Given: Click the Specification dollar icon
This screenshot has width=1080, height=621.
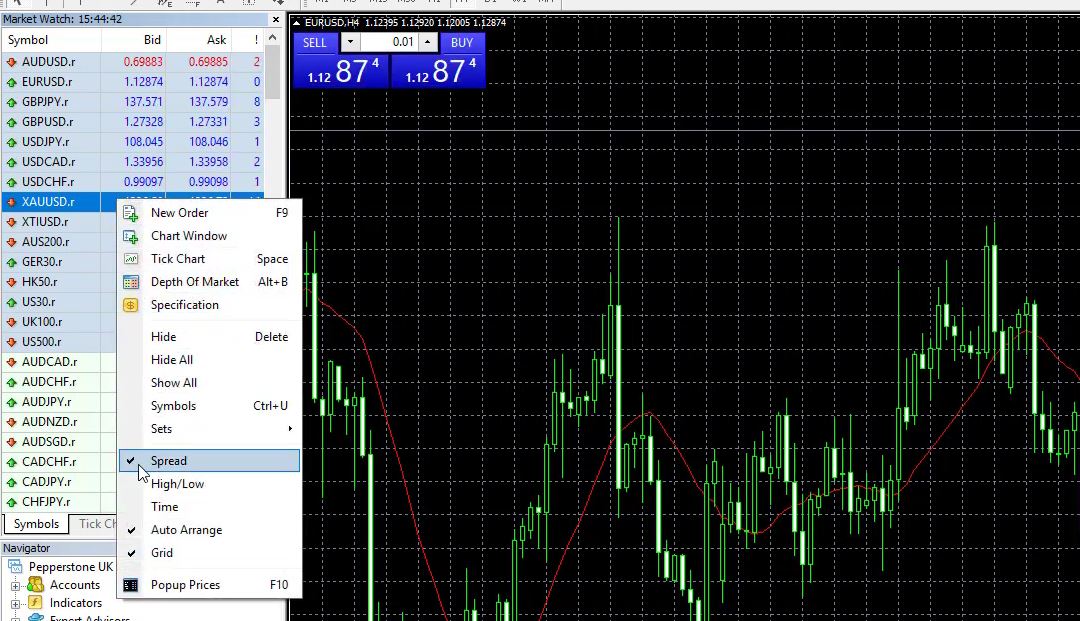Looking at the screenshot, I should click(x=130, y=305).
